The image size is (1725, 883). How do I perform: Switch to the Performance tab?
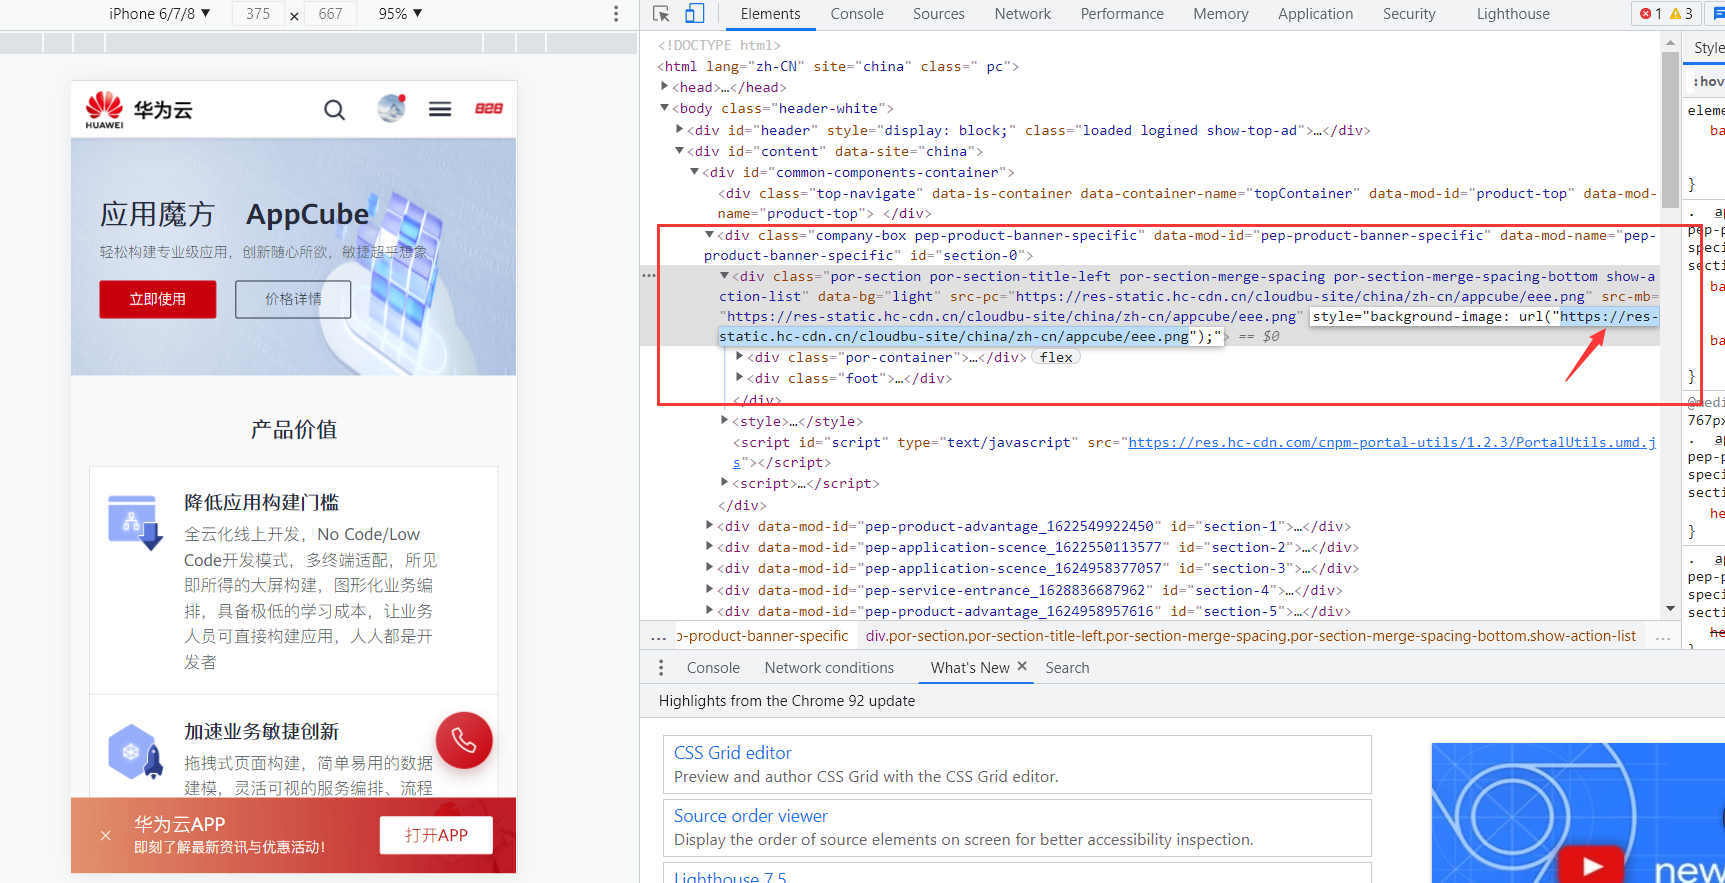tap(1122, 14)
